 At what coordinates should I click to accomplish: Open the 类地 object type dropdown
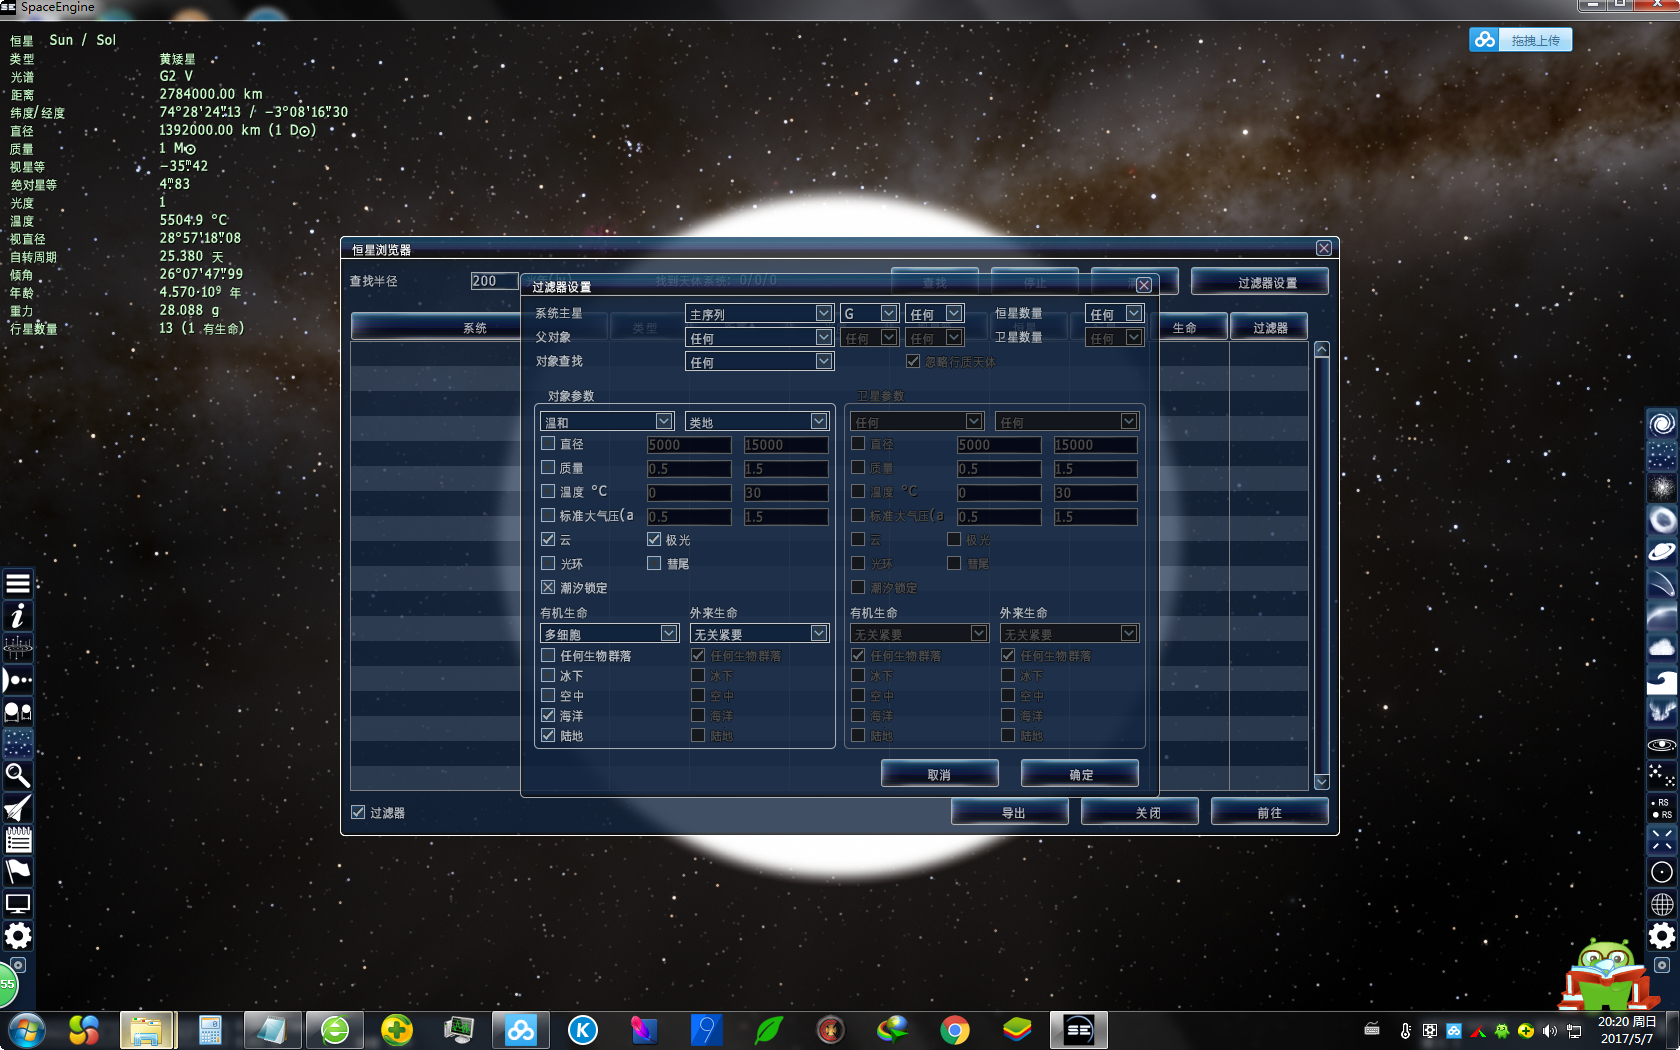[819, 422]
